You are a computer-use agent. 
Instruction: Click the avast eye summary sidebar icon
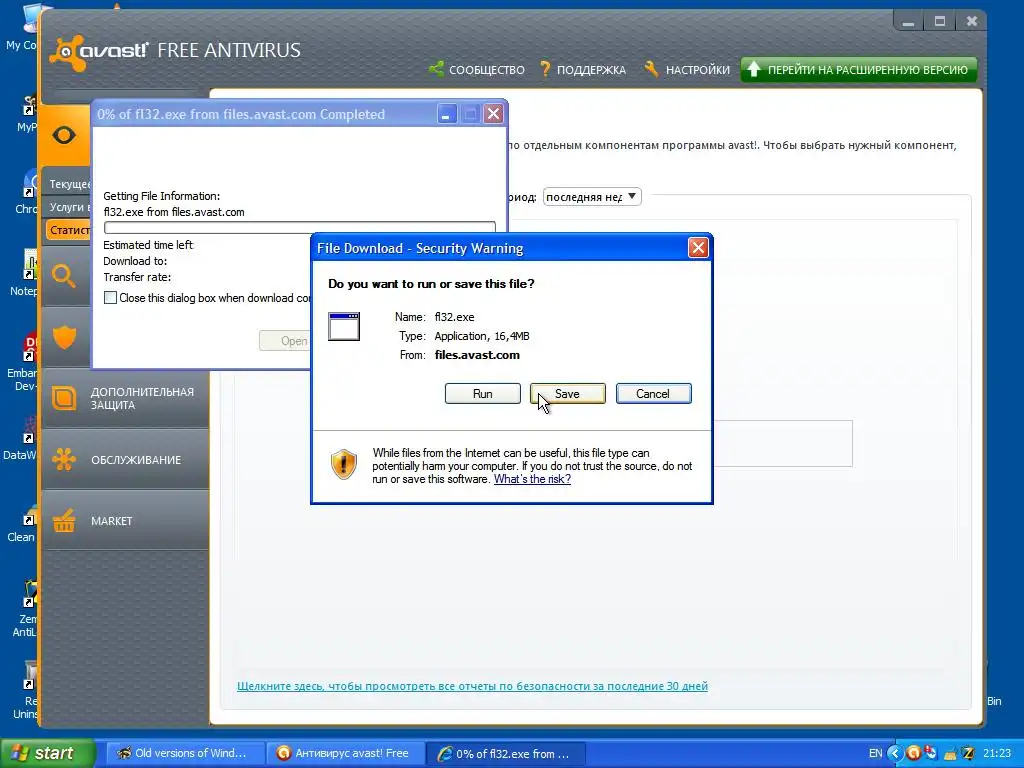click(x=64, y=135)
